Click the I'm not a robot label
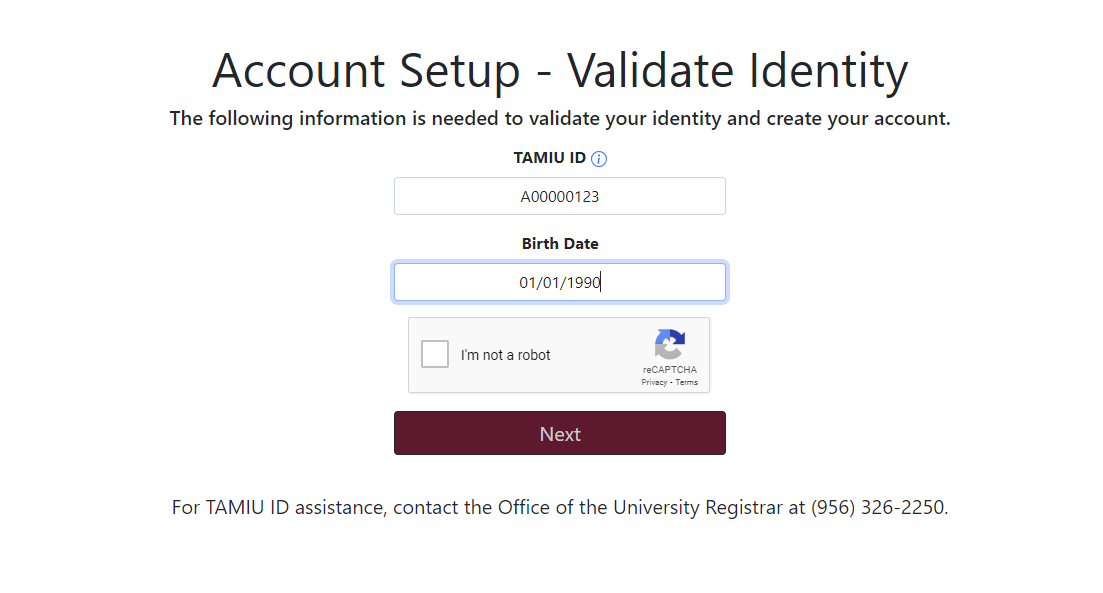This screenshot has width=1103, height=593. [505, 355]
